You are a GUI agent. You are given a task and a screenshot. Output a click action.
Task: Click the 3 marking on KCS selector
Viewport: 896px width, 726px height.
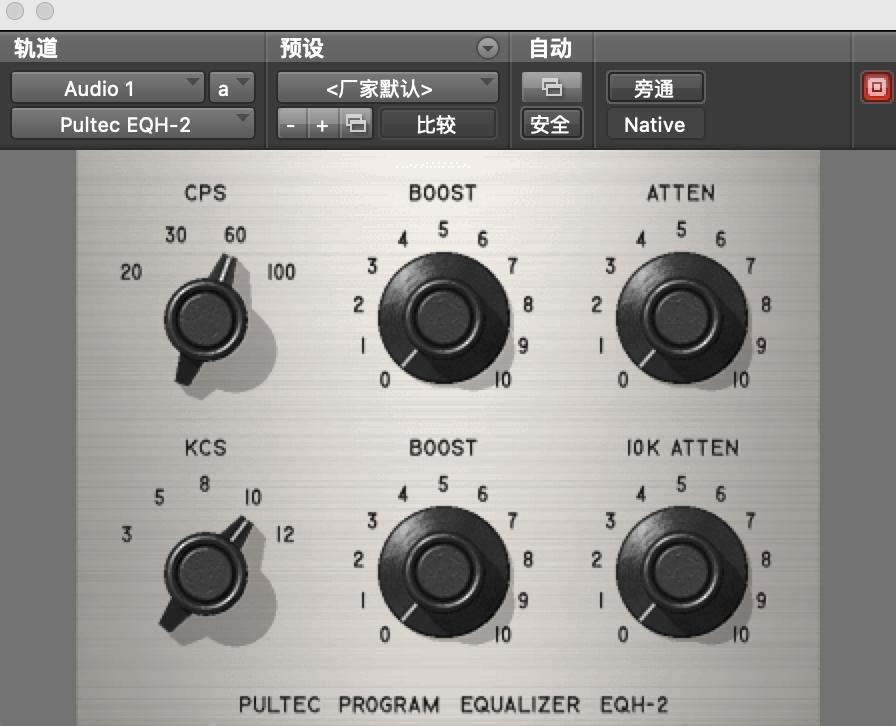pyautogui.click(x=127, y=534)
